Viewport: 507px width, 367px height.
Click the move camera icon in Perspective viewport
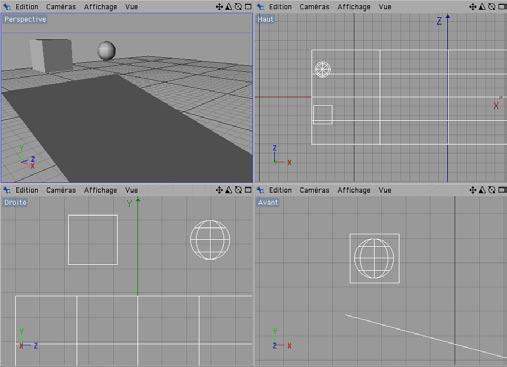(219, 7)
